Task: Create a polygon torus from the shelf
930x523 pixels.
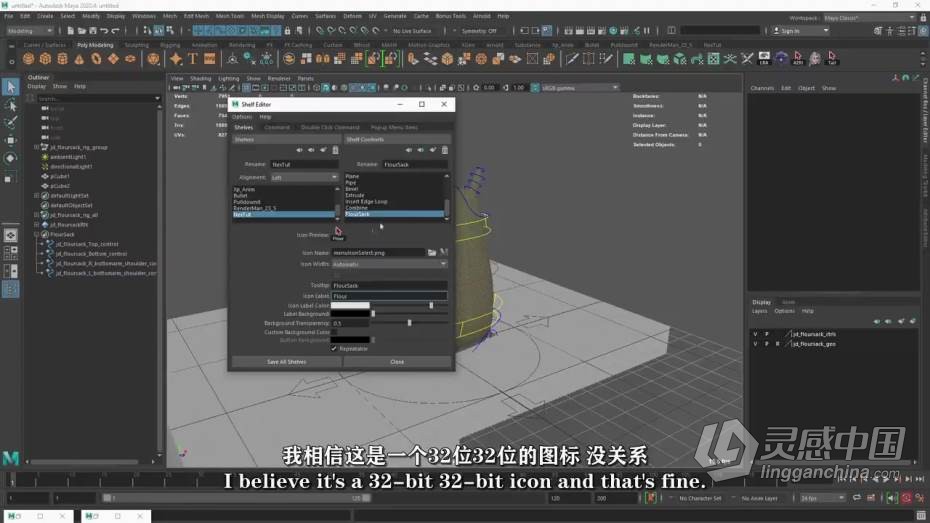Action: pyautogui.click(x=96, y=59)
